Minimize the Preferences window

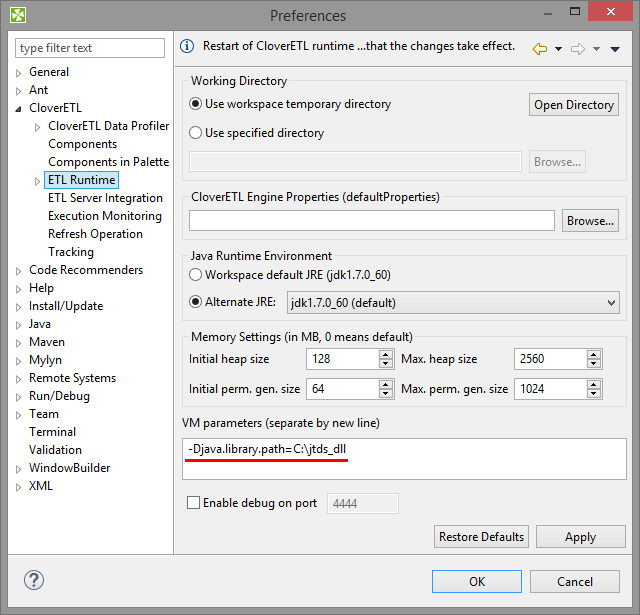[548, 13]
